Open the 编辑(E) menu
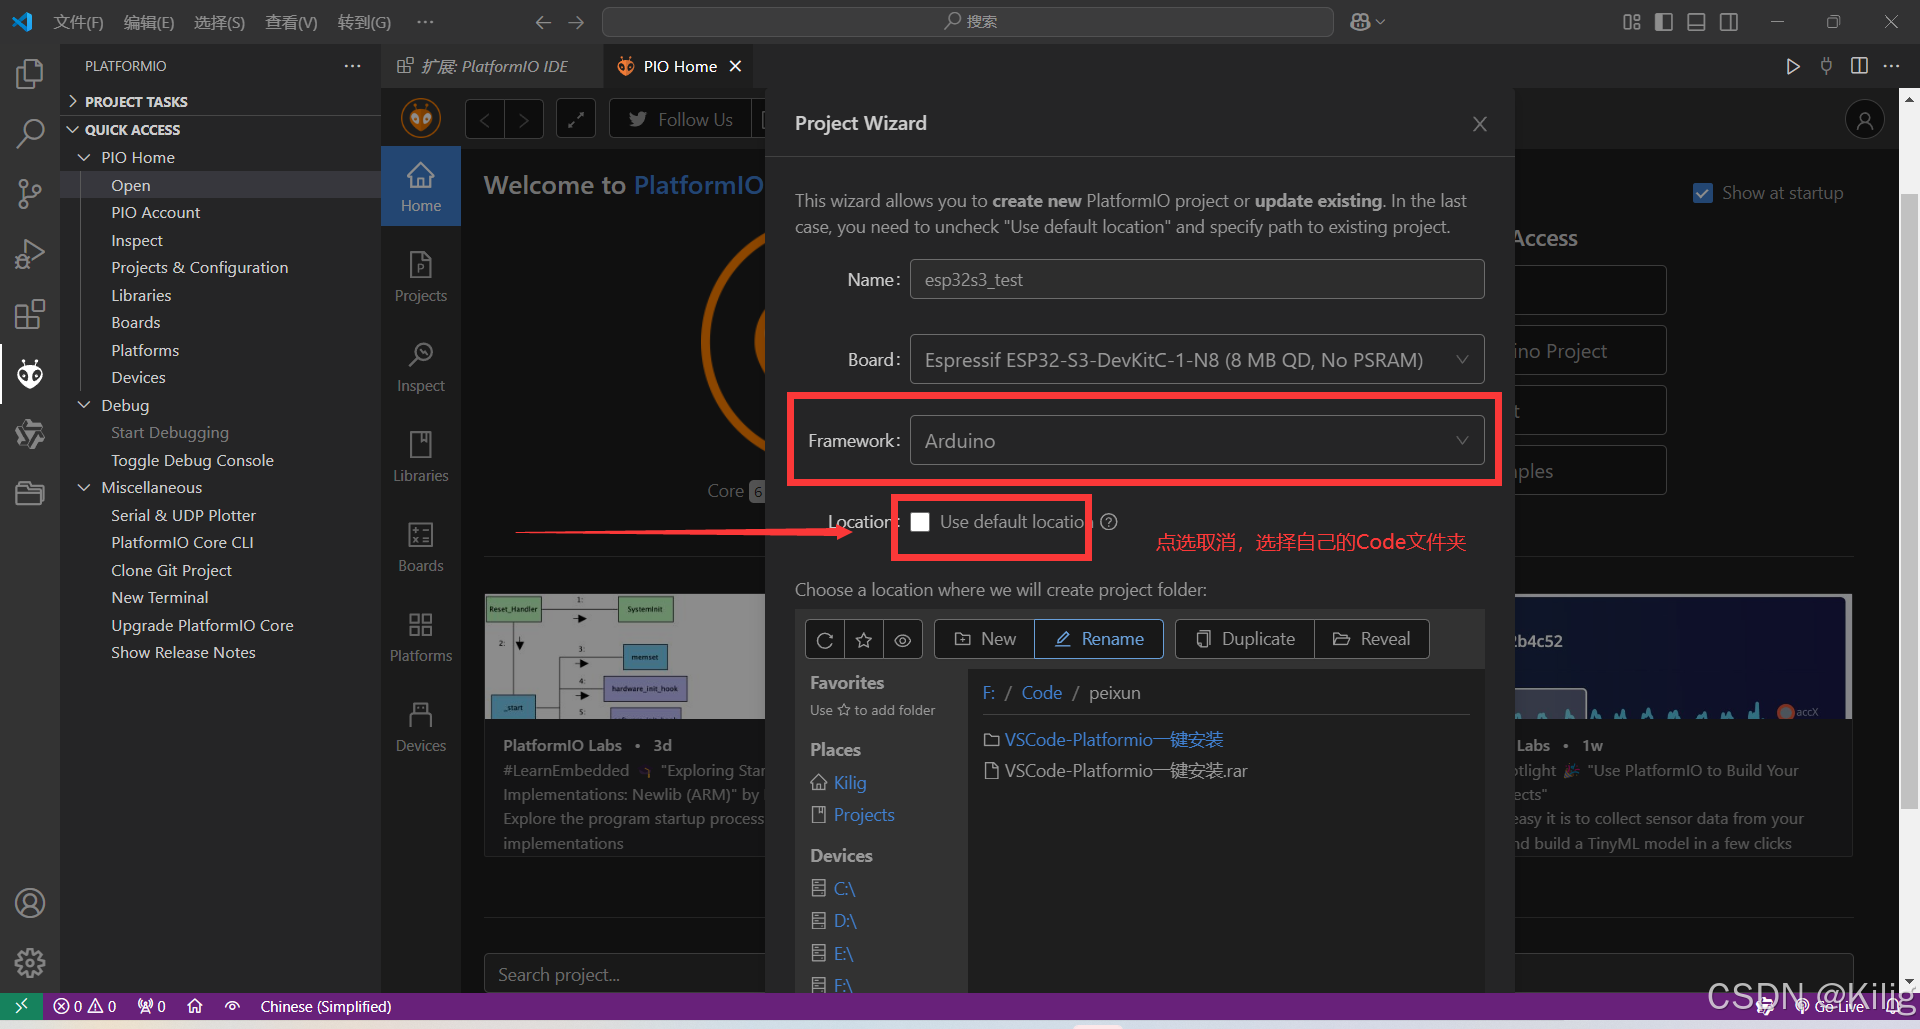The width and height of the screenshot is (1920, 1029). coord(149,22)
